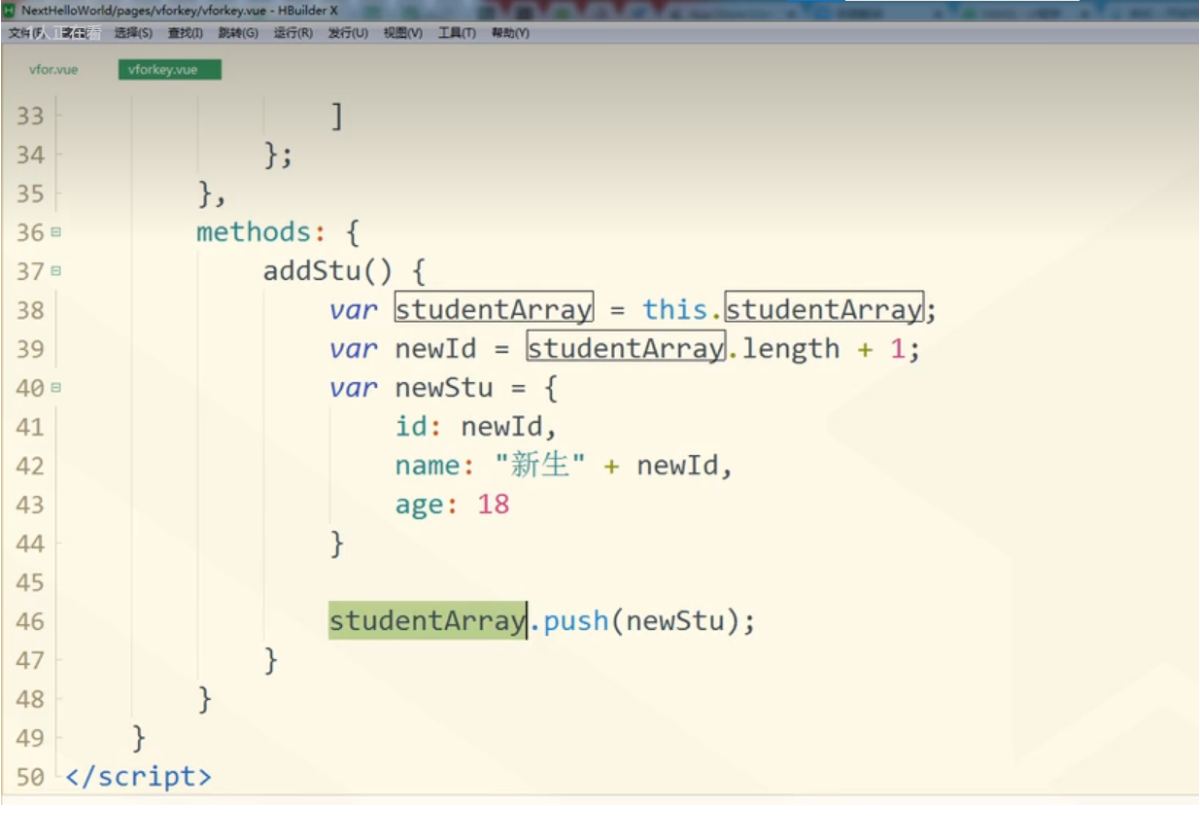Click the closing "</script>" tag
The width and height of the screenshot is (1200, 827).
click(138, 777)
